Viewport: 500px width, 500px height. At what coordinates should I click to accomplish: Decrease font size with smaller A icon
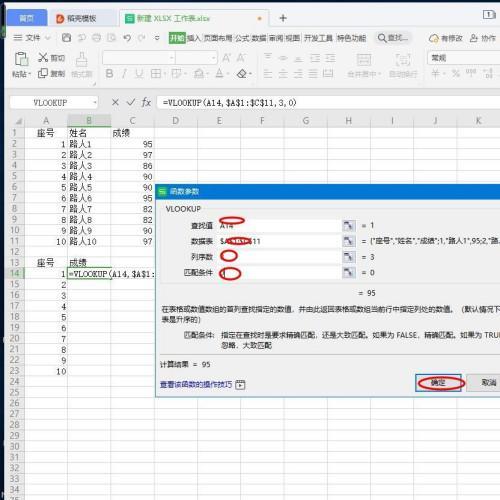(241, 58)
